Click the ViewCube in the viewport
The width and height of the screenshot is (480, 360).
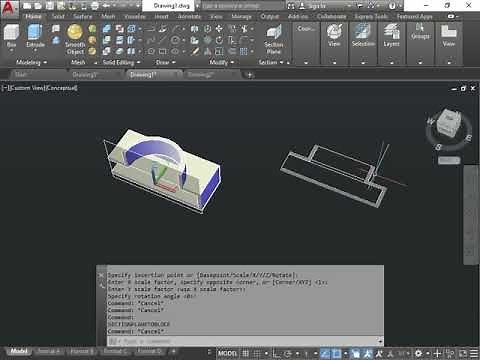449,124
